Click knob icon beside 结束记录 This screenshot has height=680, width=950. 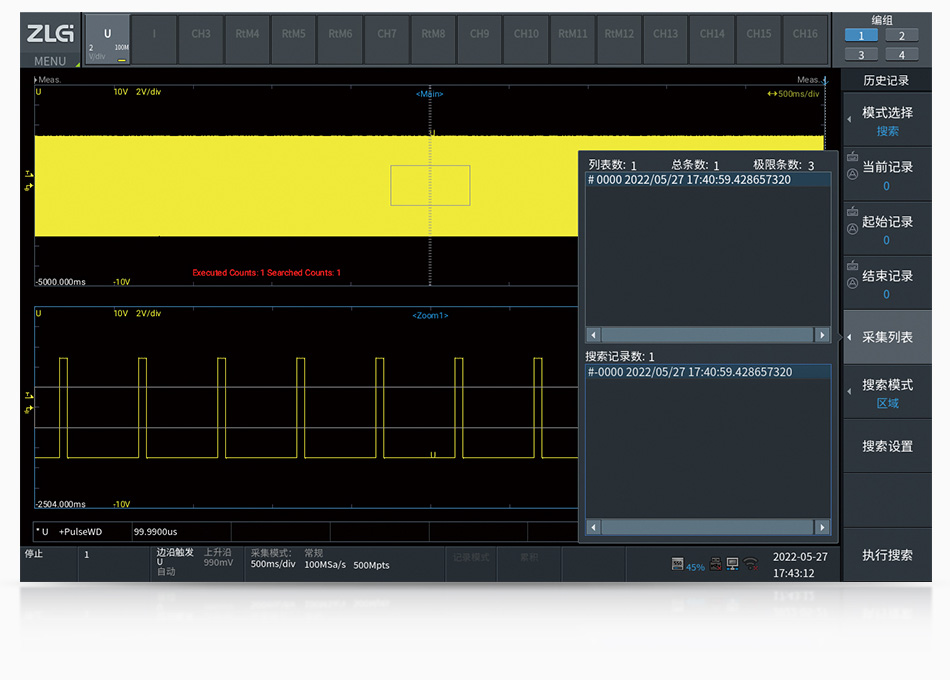point(852,283)
